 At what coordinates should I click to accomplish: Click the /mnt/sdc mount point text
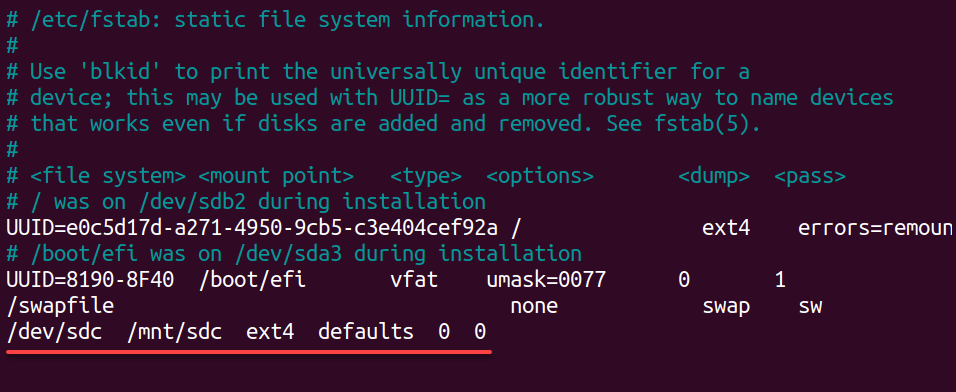174,332
